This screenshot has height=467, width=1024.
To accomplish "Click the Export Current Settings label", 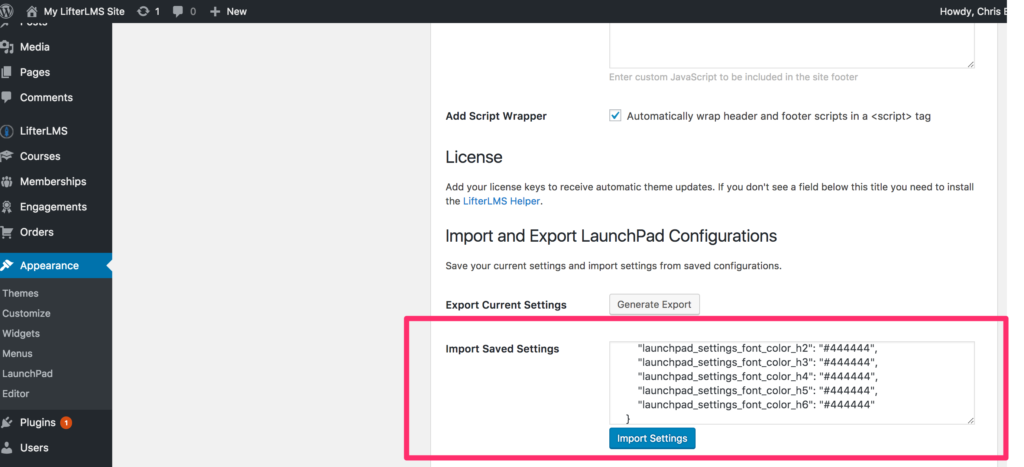I will pos(506,305).
